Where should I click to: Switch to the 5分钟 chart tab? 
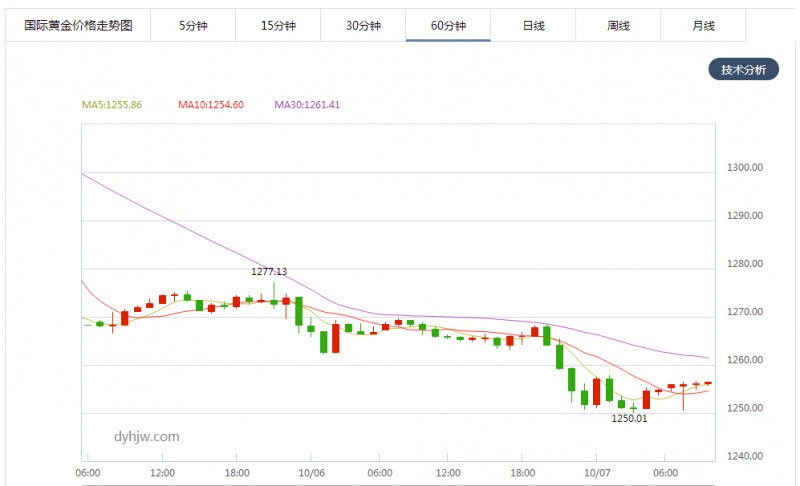pyautogui.click(x=193, y=25)
